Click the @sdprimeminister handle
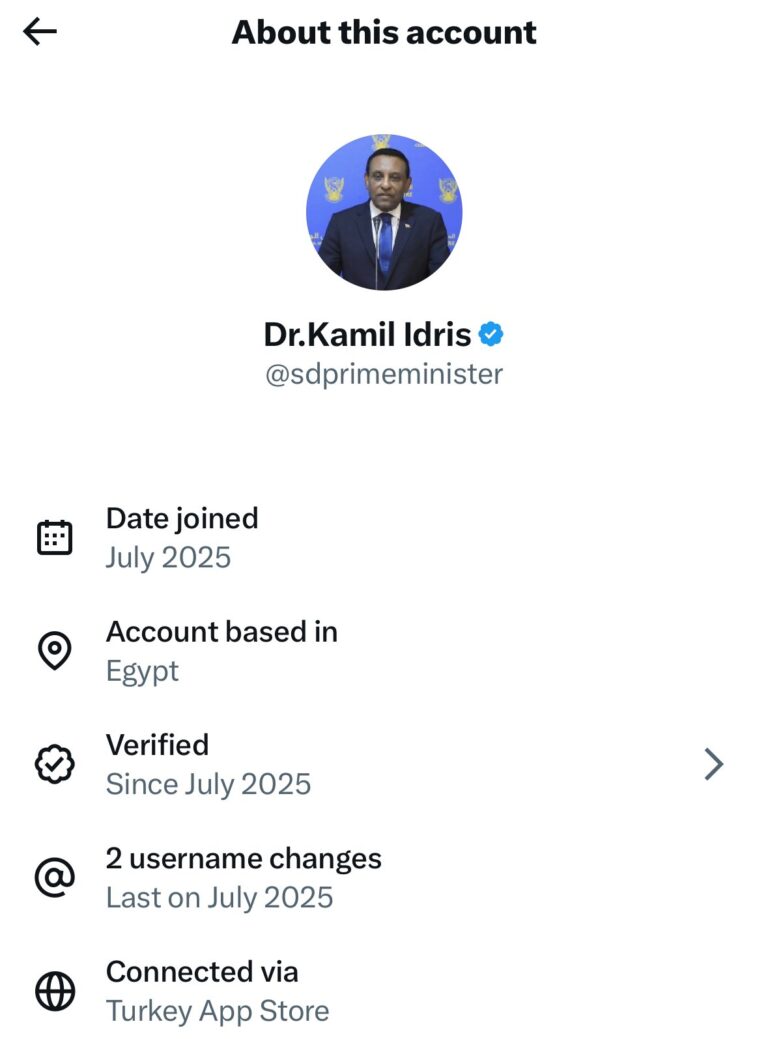The image size is (768, 1039). [x=384, y=375]
